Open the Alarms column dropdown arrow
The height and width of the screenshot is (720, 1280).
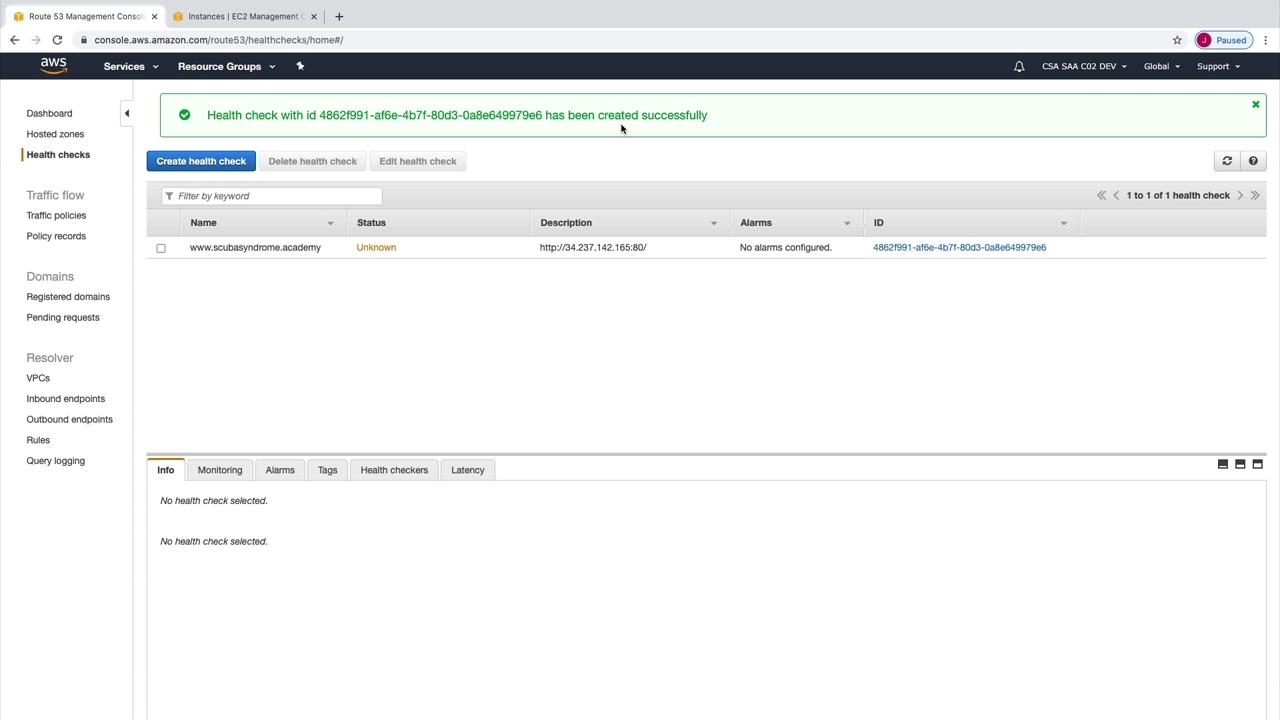point(846,223)
